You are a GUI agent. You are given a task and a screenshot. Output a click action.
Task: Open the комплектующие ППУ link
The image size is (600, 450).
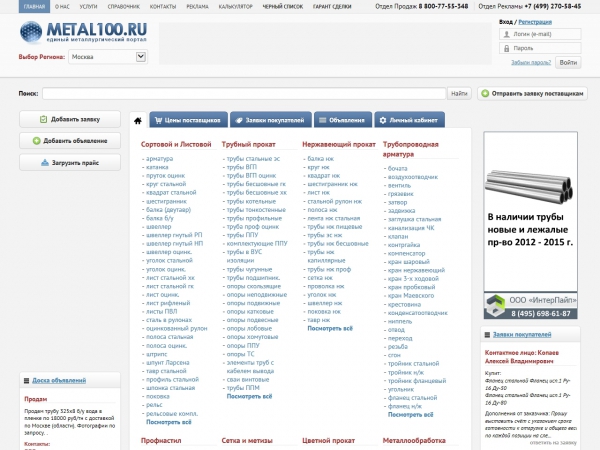[x=257, y=243]
